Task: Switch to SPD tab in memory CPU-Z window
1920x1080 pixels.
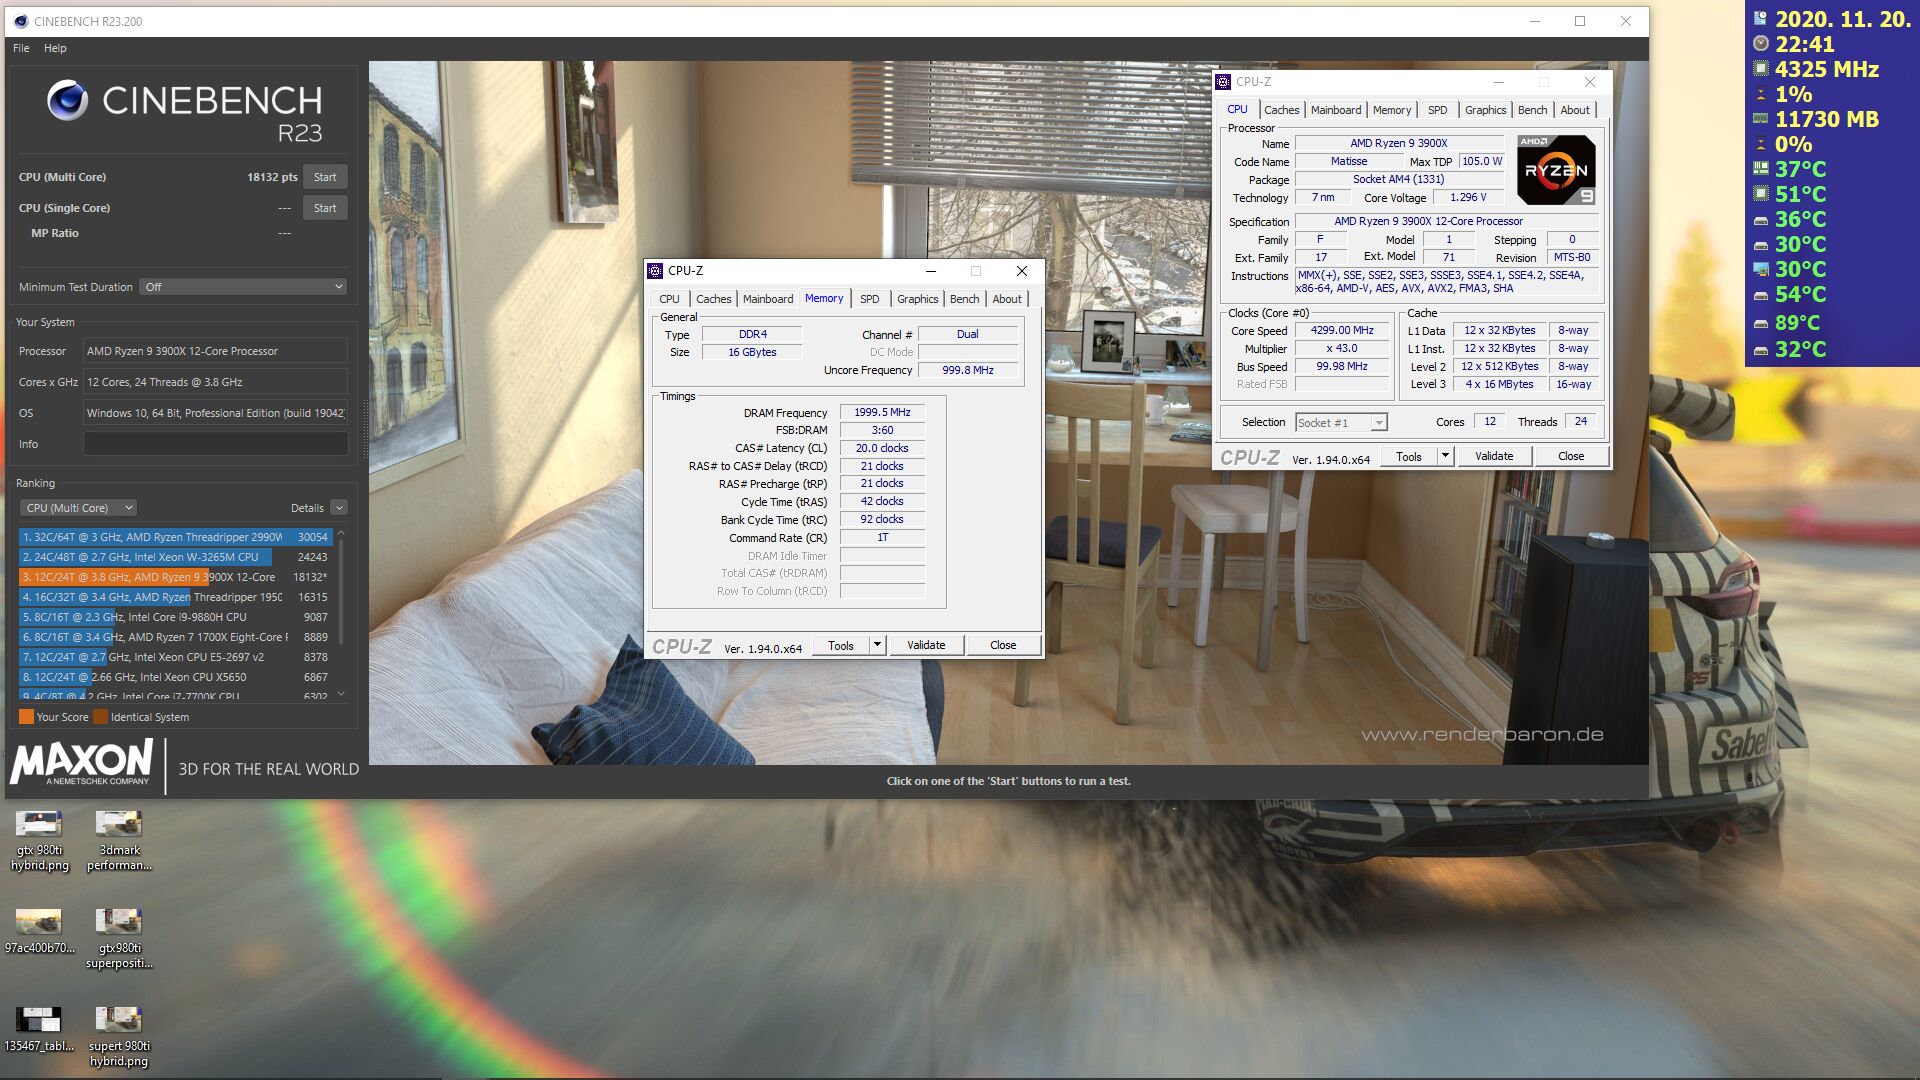Action: 869,299
